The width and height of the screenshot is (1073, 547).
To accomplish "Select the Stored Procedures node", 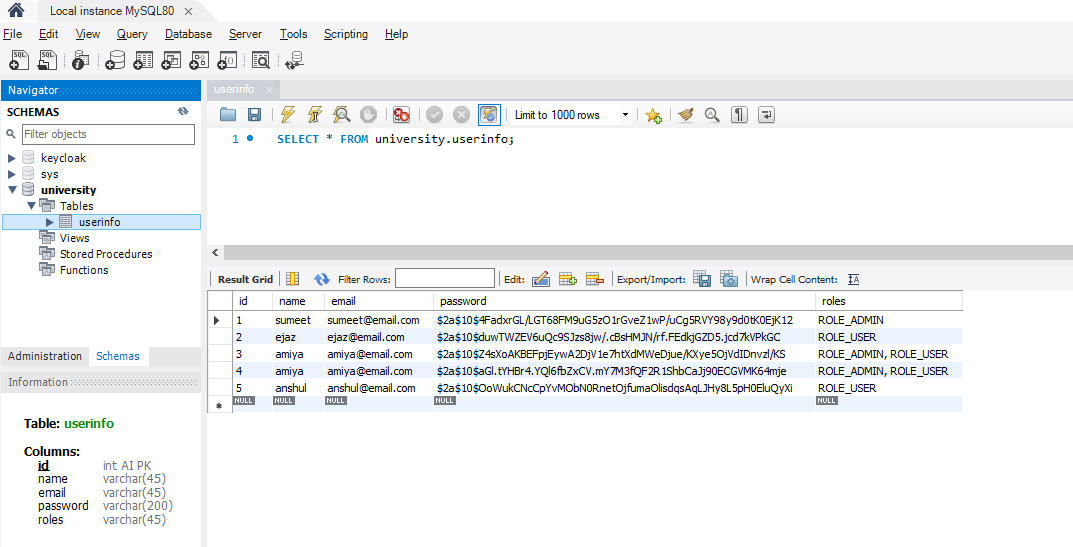I will point(106,254).
